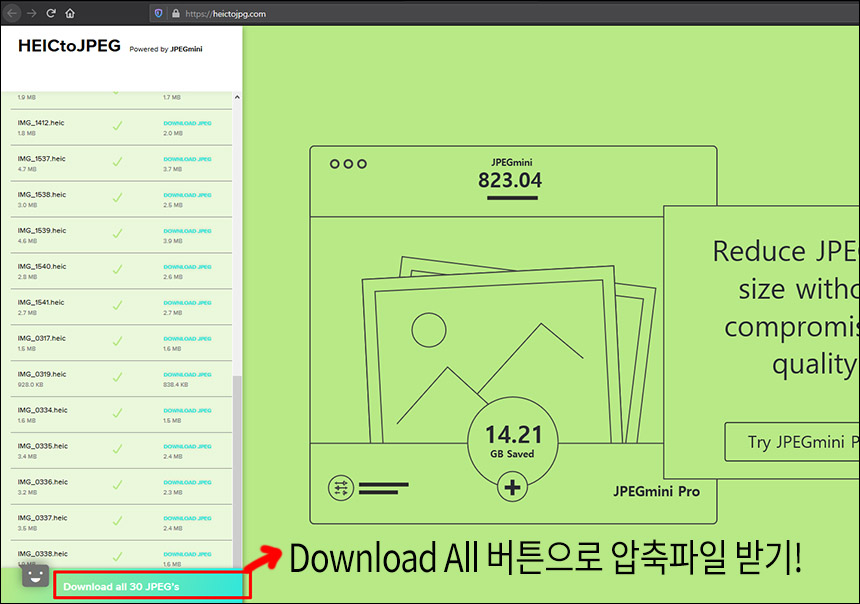Click the checkmark beside IMG_1541.heic
Screen dimensions: 860x604
pyautogui.click(x=117, y=306)
